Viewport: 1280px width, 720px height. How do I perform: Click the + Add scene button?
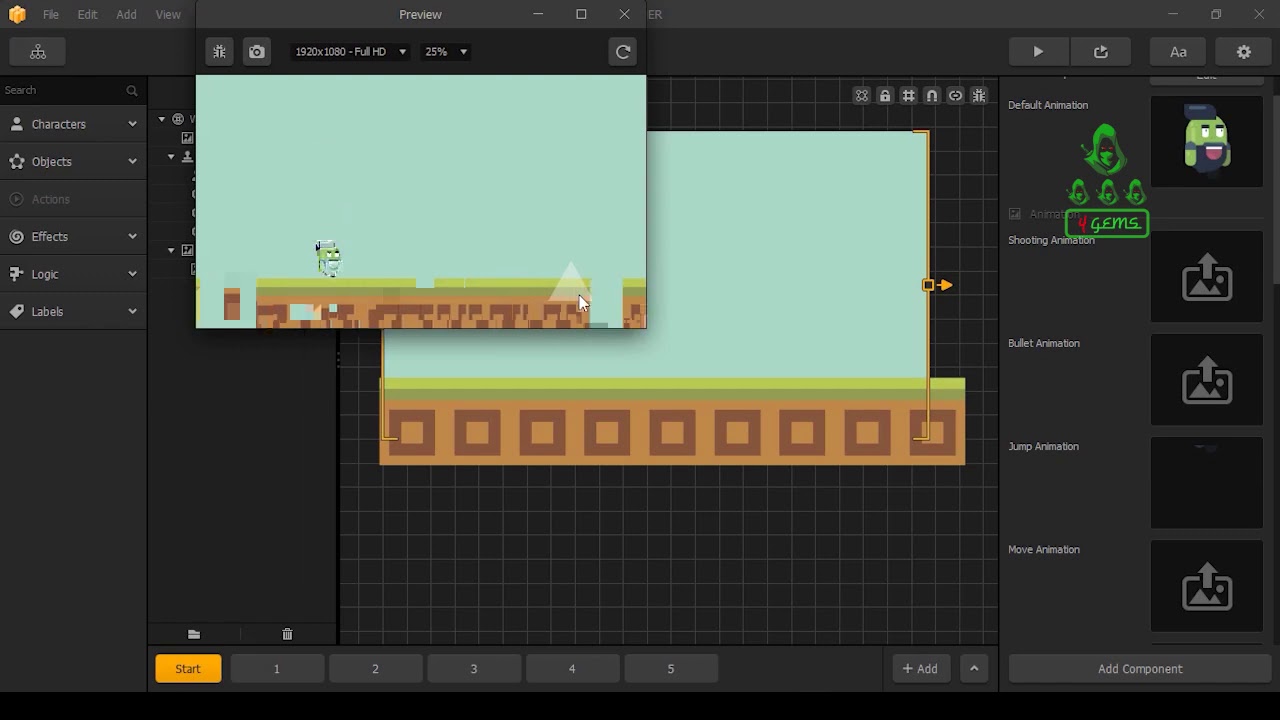point(920,669)
